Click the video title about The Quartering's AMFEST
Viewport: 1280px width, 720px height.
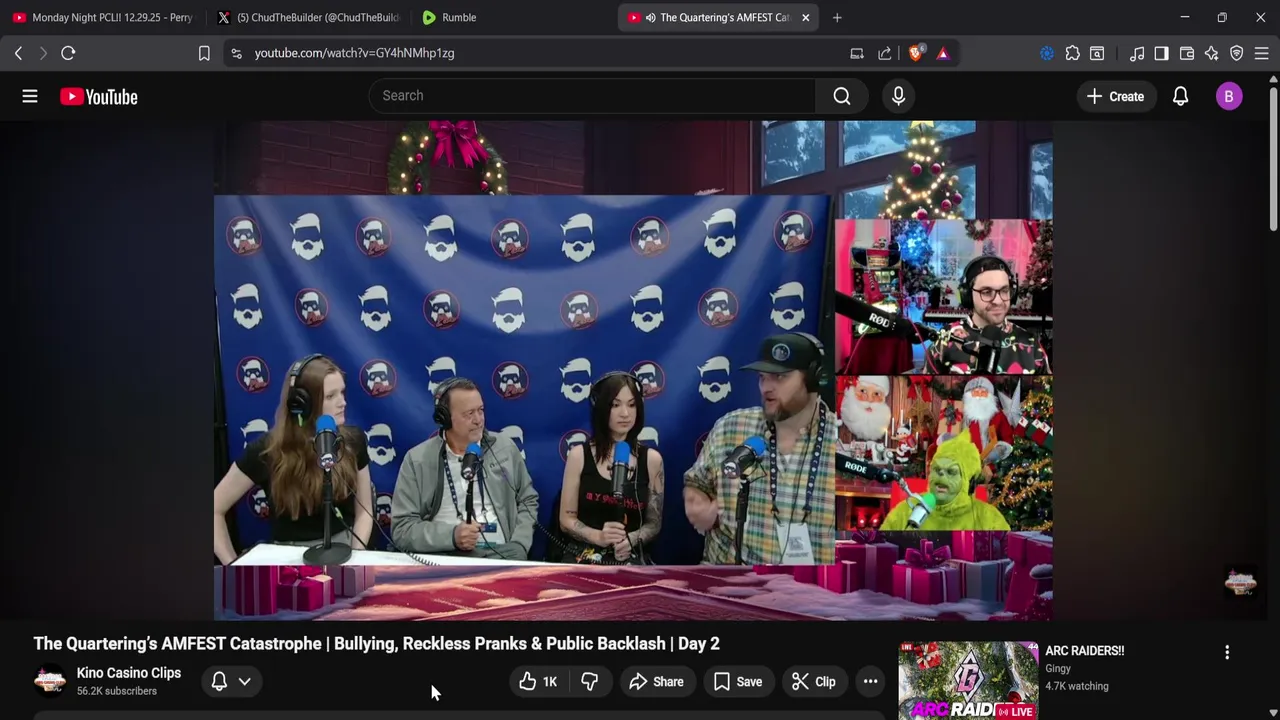pos(376,644)
